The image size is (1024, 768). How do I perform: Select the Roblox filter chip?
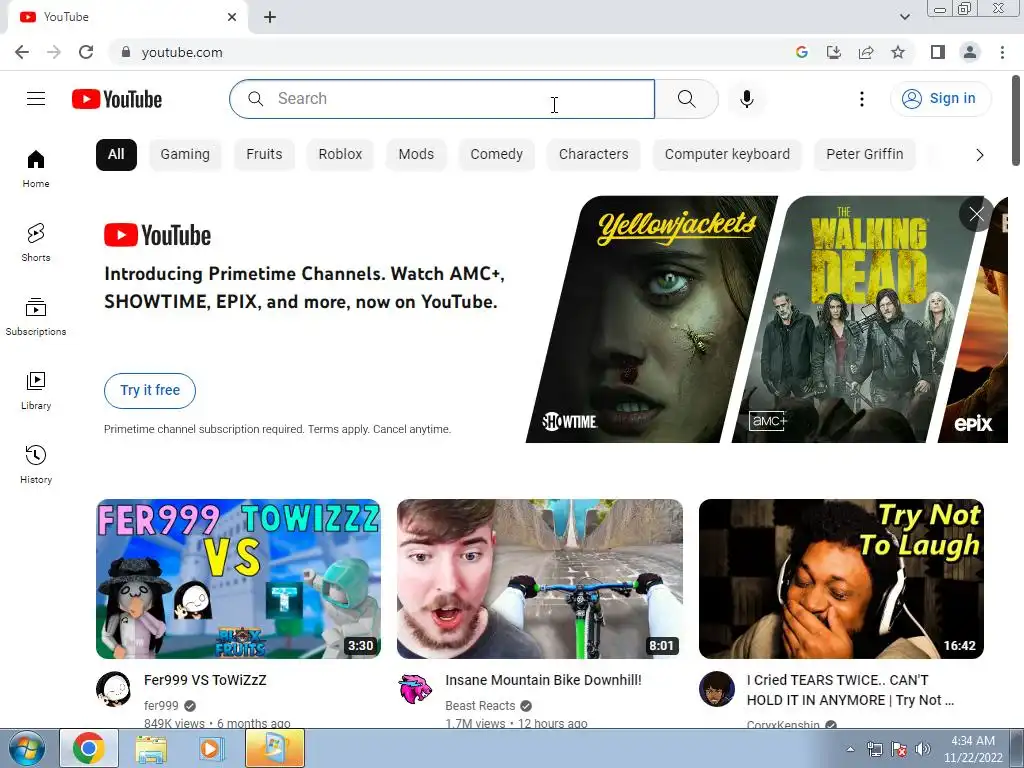(340, 155)
